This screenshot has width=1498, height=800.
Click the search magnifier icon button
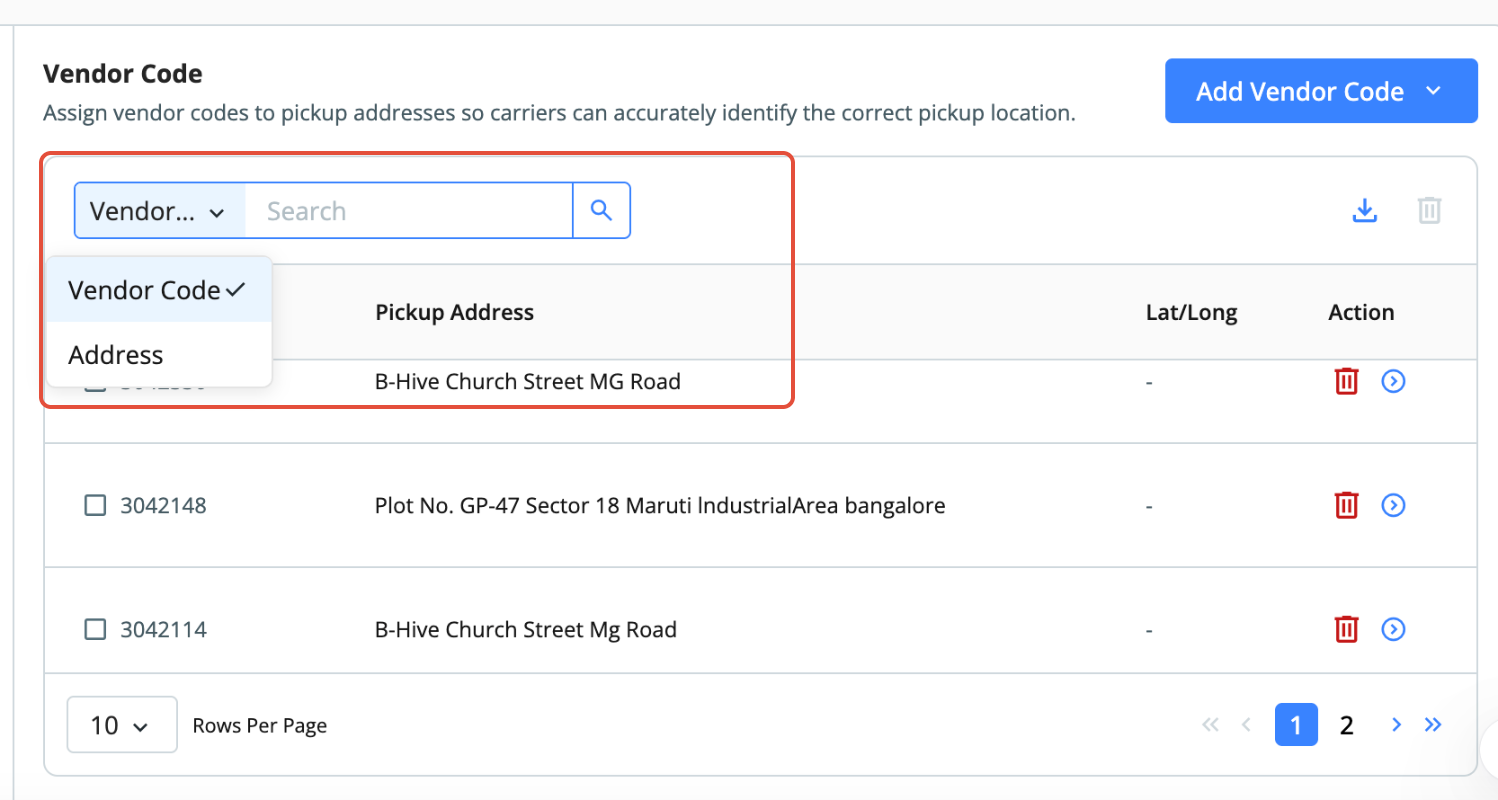tap(601, 210)
